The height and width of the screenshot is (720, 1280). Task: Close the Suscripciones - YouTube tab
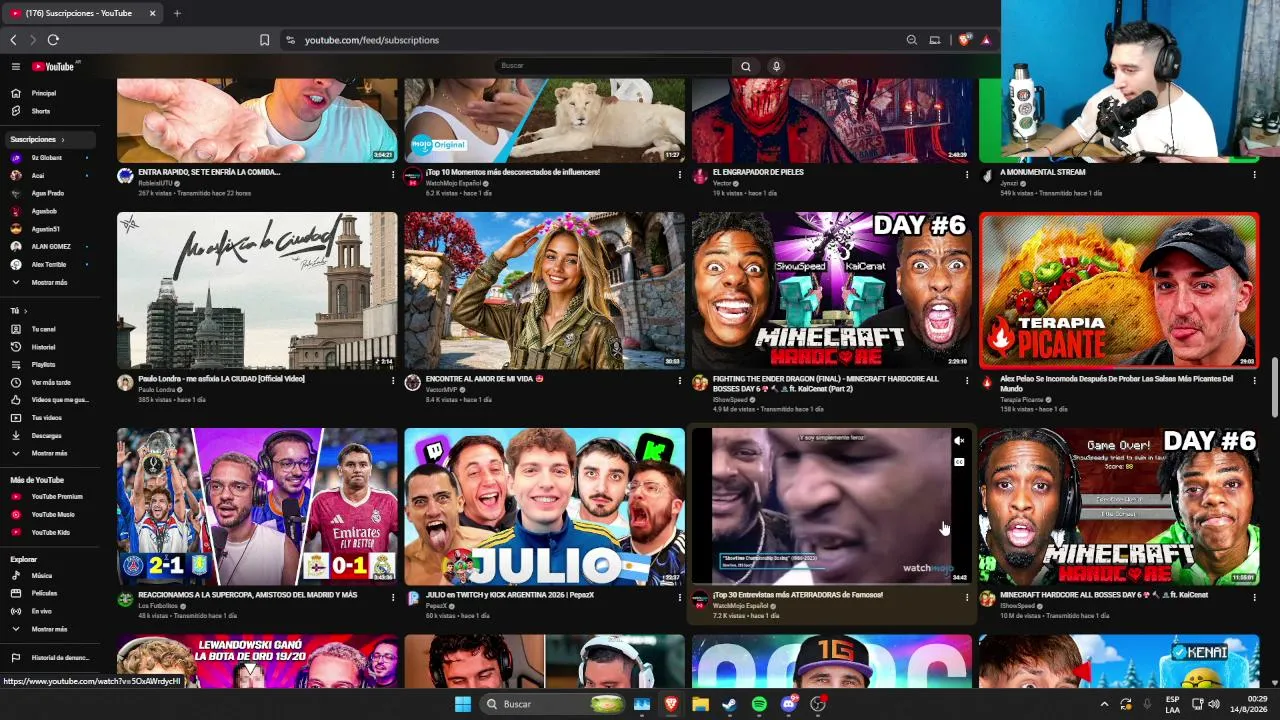pos(153,13)
